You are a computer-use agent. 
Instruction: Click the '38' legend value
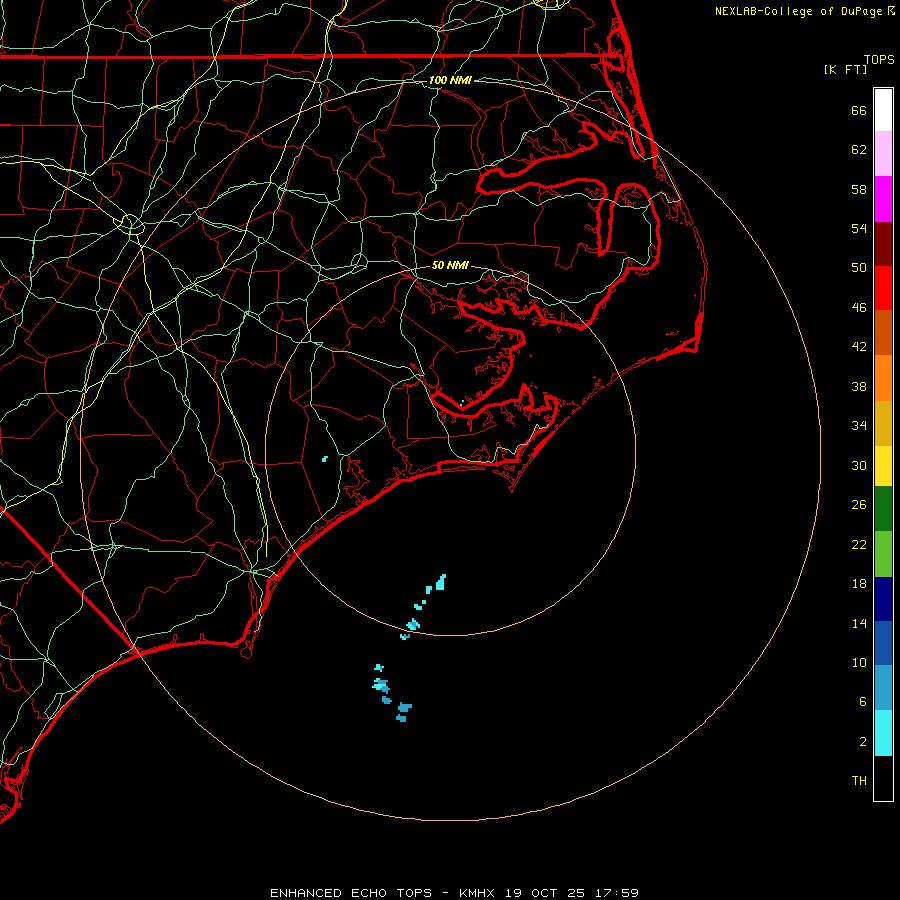859,386
